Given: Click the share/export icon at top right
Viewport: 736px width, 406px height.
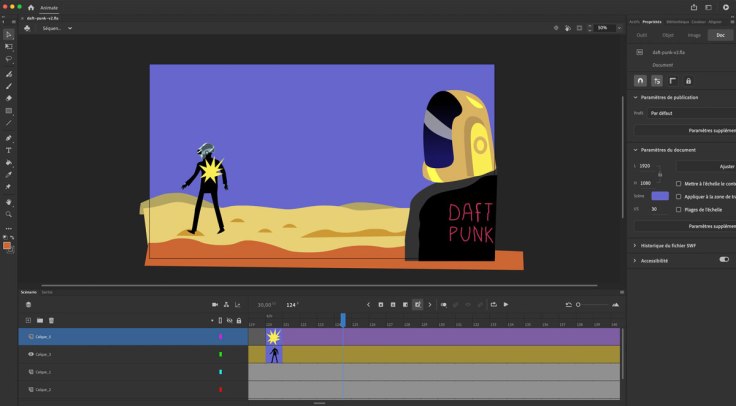Looking at the screenshot, I should 694,8.
